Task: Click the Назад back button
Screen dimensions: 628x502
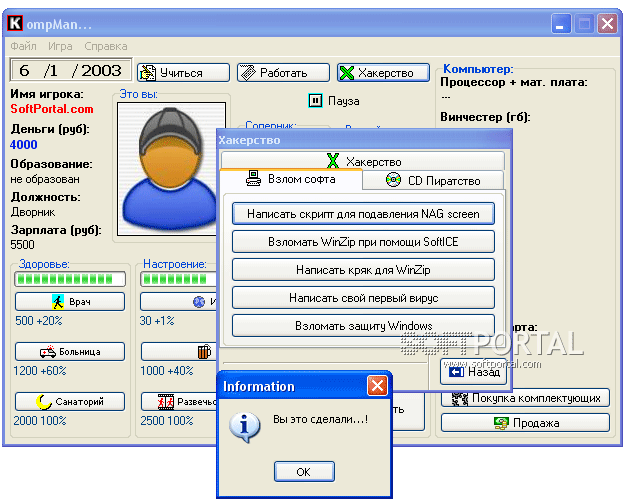Action: tap(473, 372)
